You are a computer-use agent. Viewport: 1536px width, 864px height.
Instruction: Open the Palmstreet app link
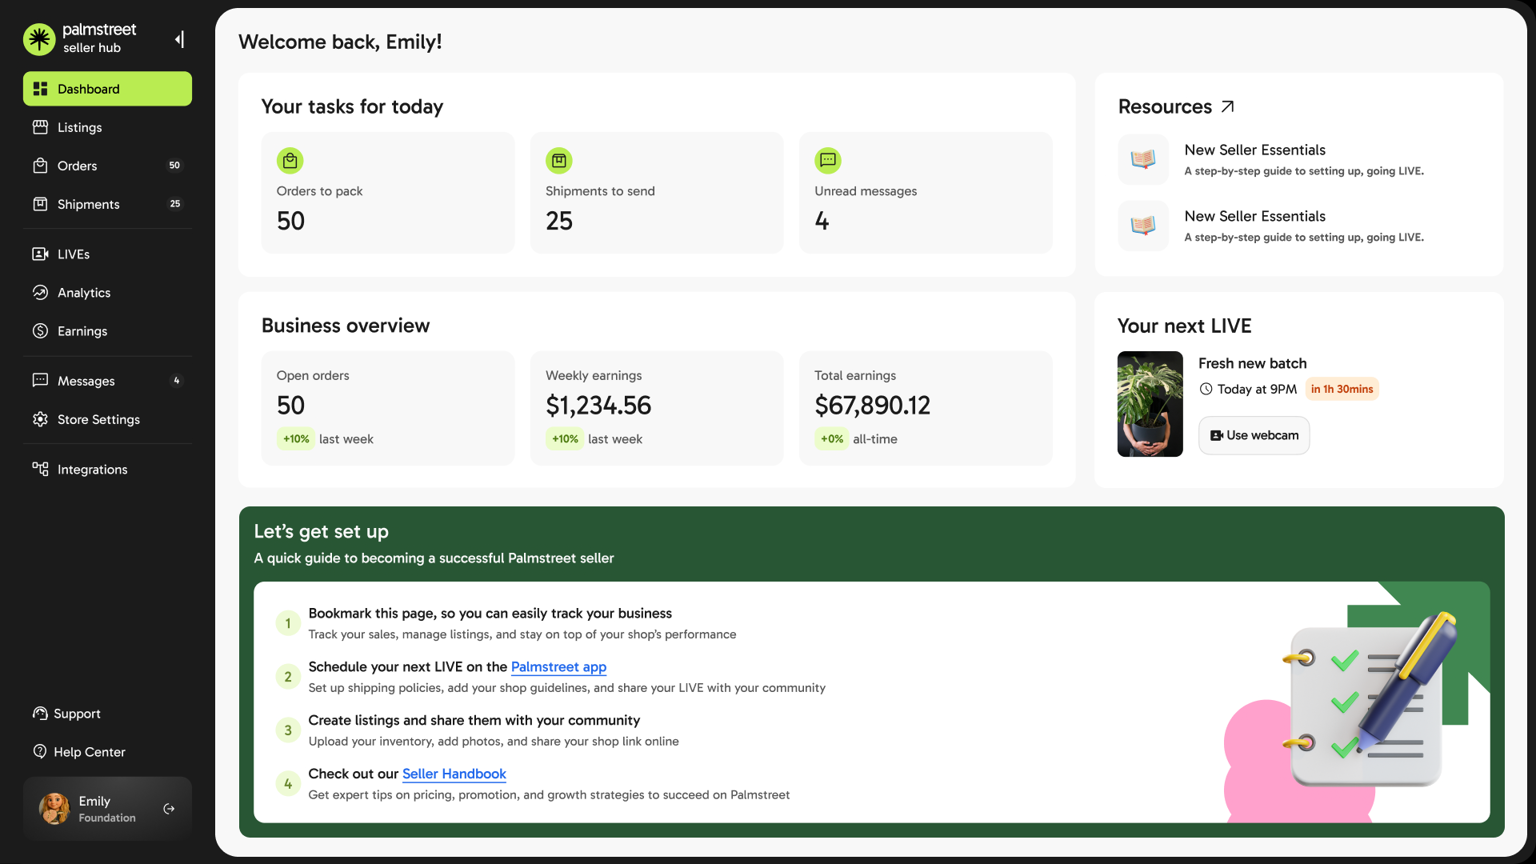(558, 667)
